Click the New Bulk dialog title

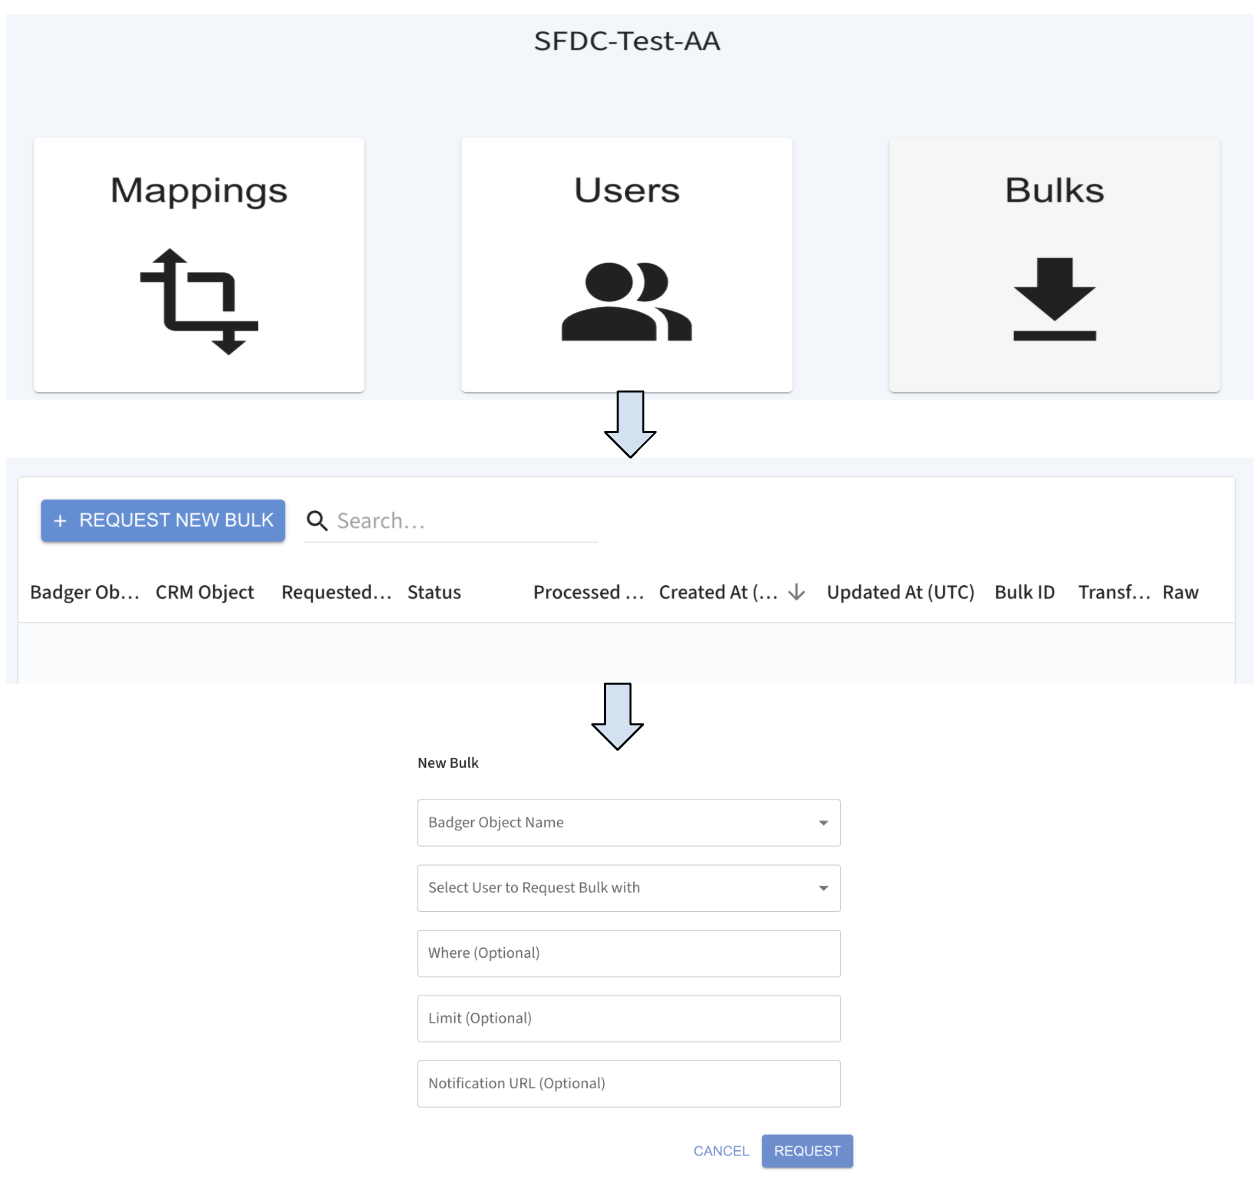click(448, 763)
